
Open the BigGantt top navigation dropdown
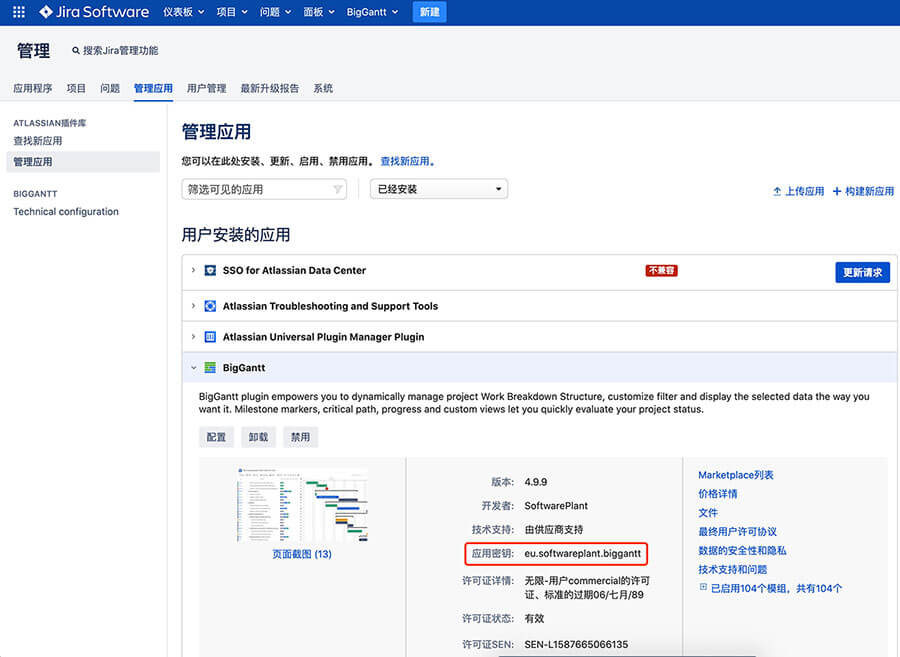(x=372, y=11)
